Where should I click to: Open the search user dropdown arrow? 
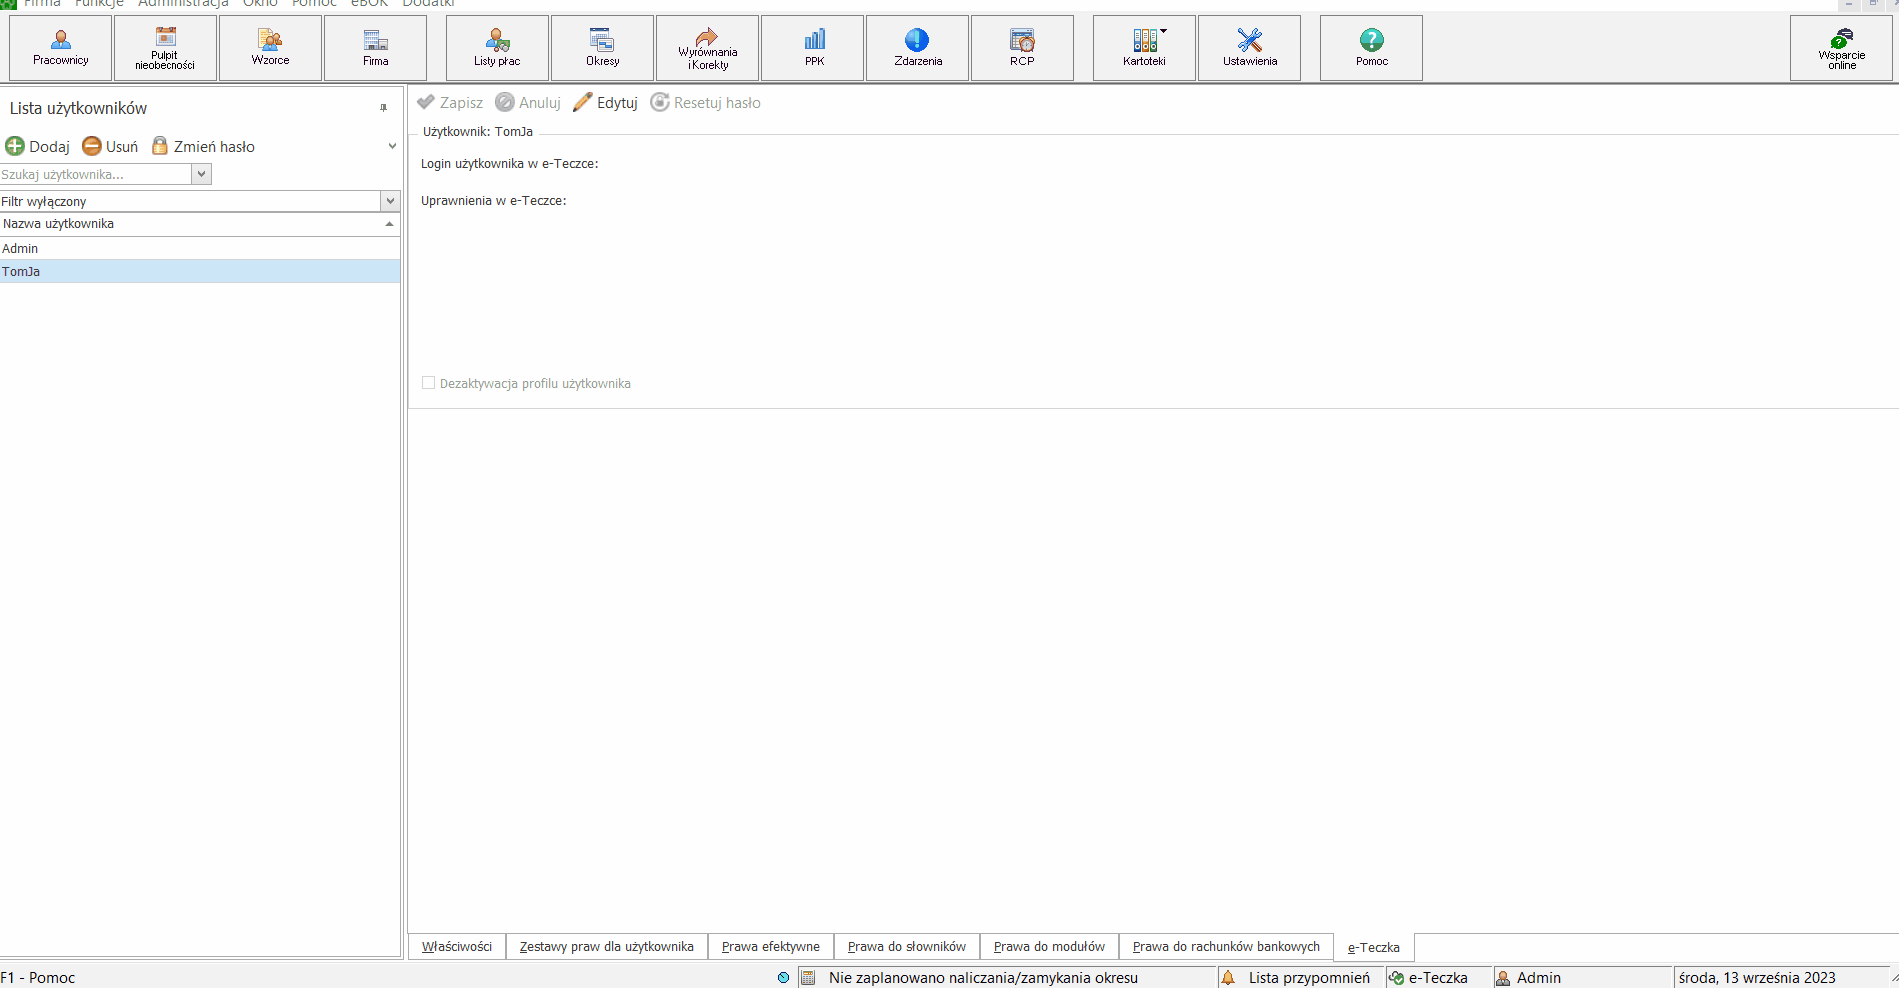[x=201, y=174]
